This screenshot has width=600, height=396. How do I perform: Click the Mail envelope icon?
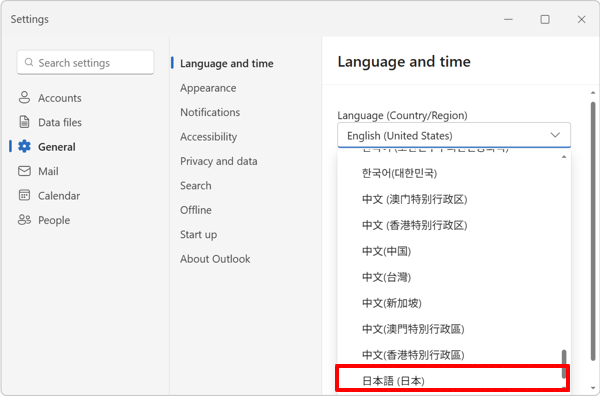tap(24, 171)
